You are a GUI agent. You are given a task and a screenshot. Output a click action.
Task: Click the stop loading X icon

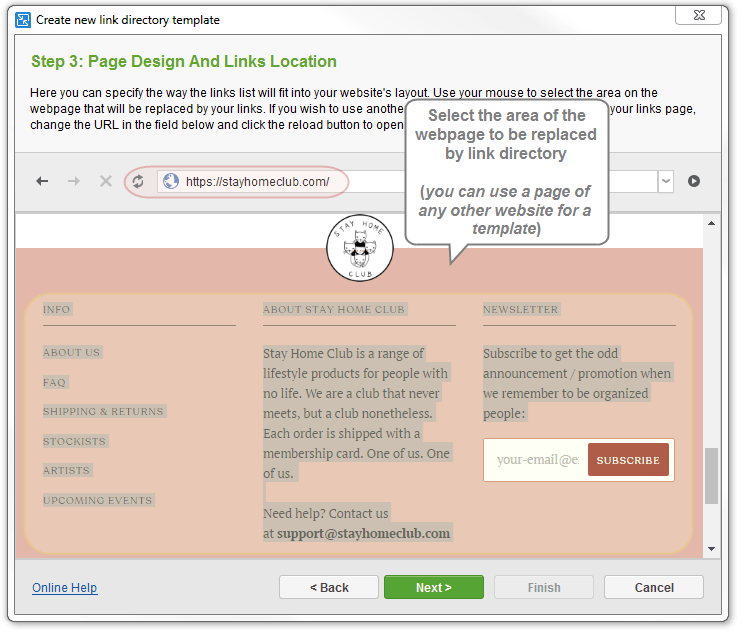tap(105, 181)
